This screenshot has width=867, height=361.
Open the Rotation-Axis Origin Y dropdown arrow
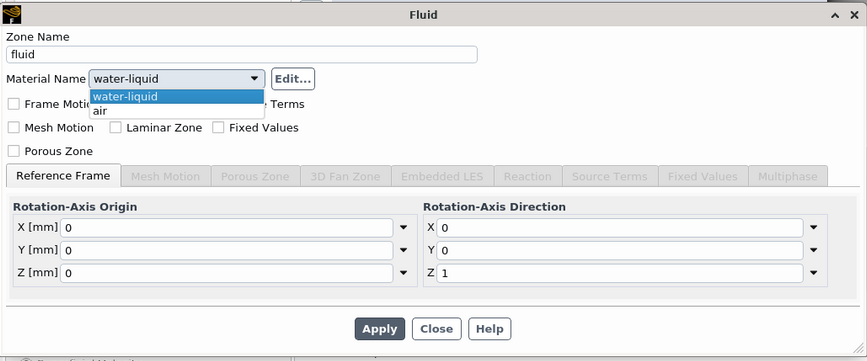(404, 250)
